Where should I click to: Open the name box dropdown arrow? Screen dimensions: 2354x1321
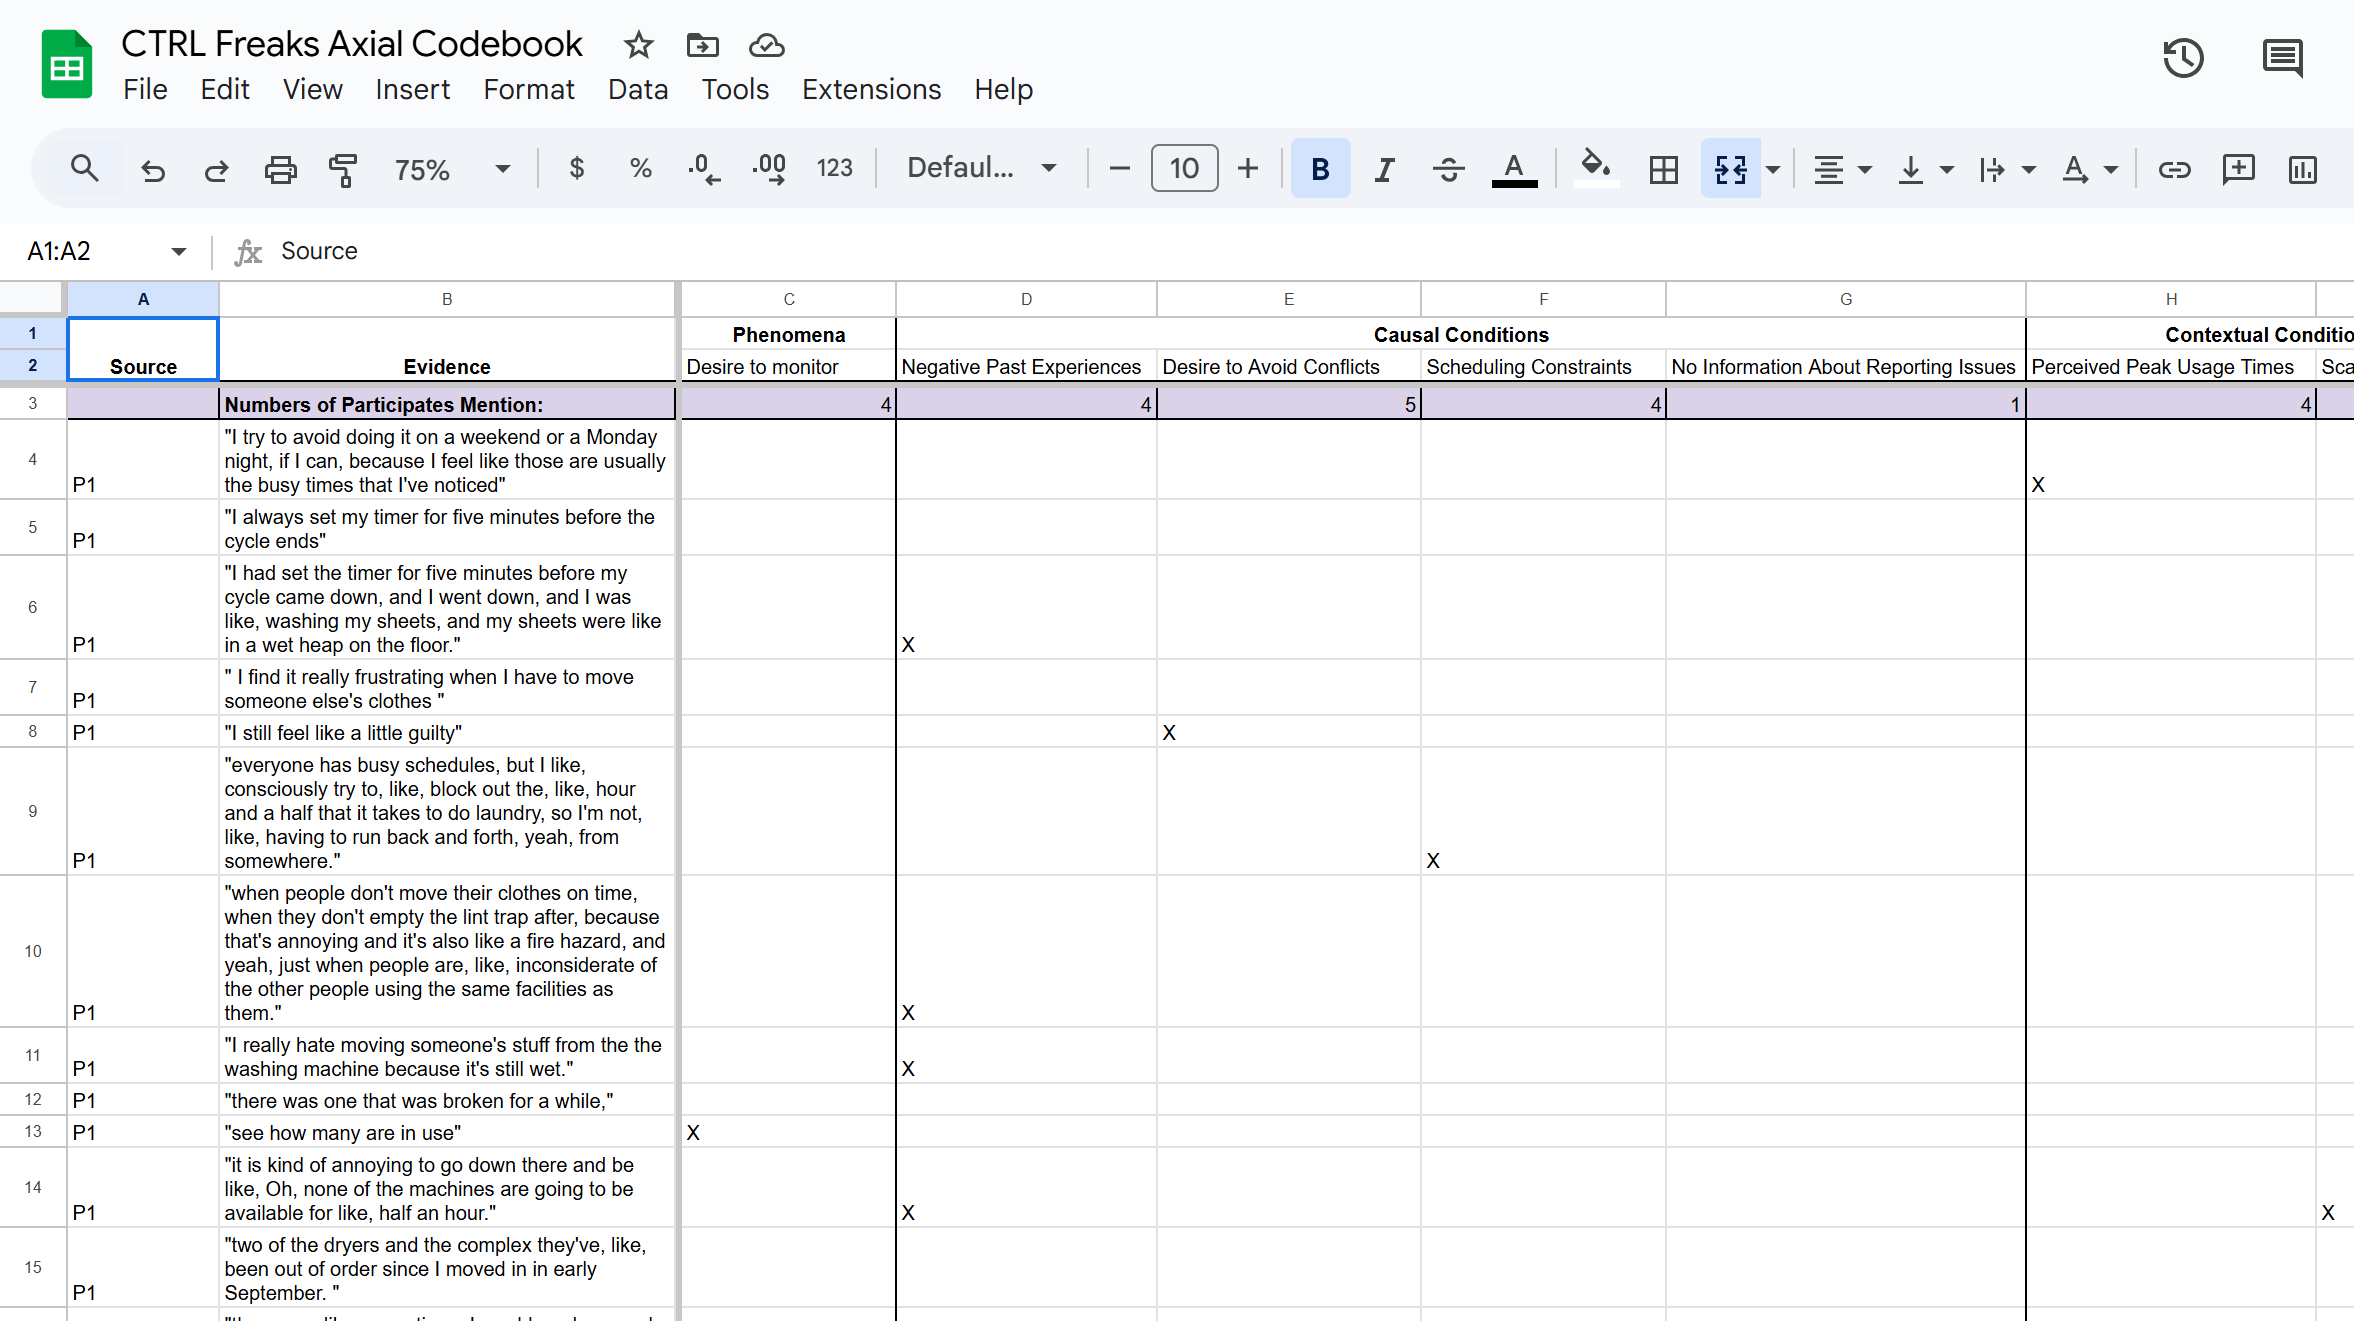tap(179, 251)
